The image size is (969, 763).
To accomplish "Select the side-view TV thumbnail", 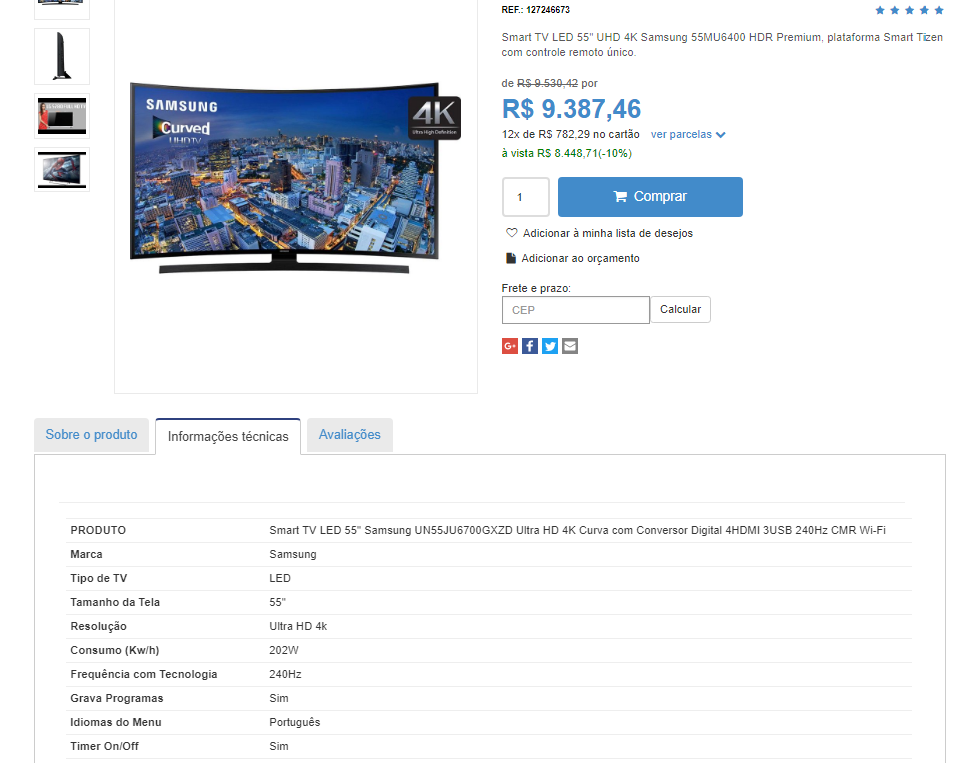I will [62, 56].
